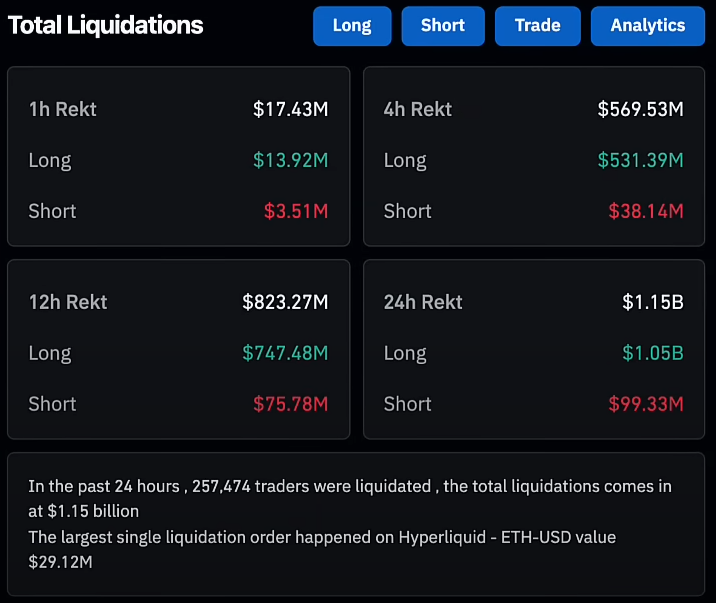
Task: Click the Long button
Action: (351, 26)
